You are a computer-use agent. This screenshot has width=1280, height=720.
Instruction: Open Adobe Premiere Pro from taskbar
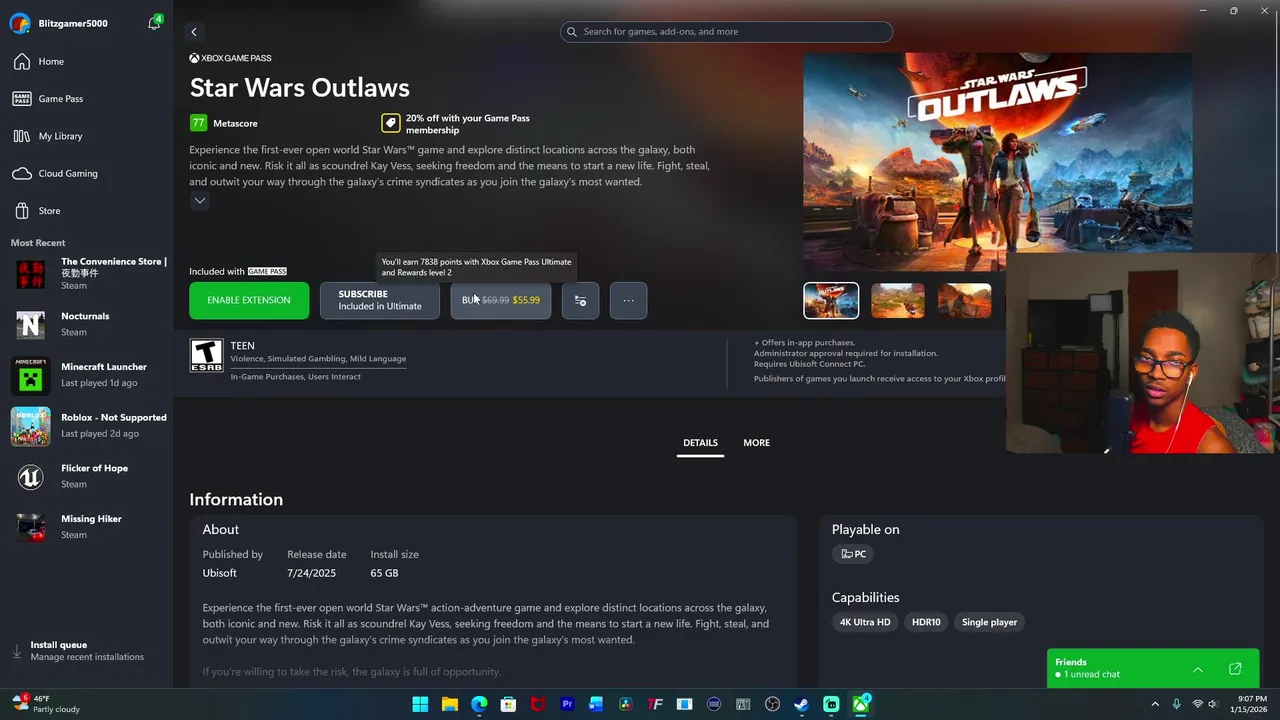[567, 704]
